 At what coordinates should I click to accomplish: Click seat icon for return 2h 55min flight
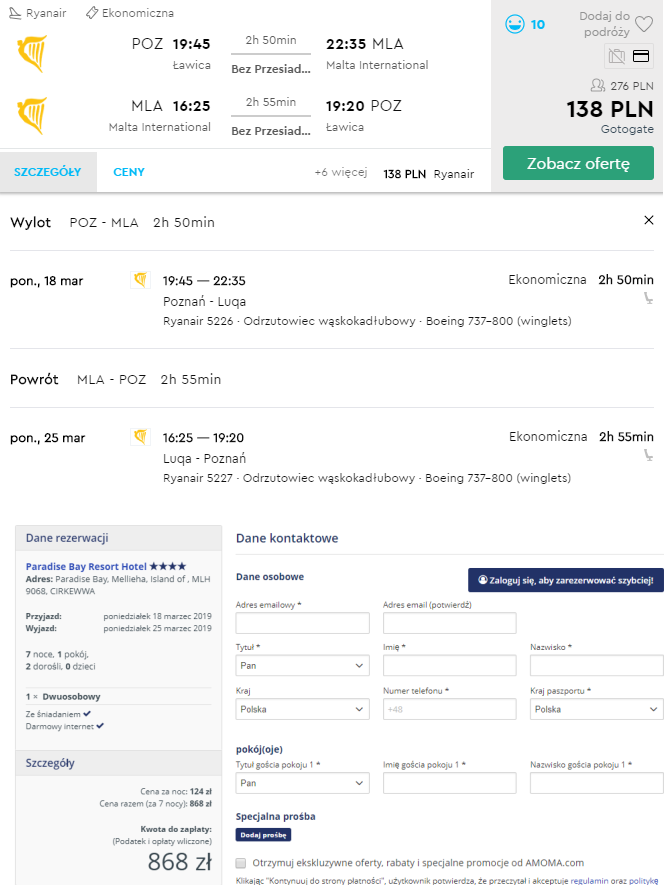(x=648, y=455)
